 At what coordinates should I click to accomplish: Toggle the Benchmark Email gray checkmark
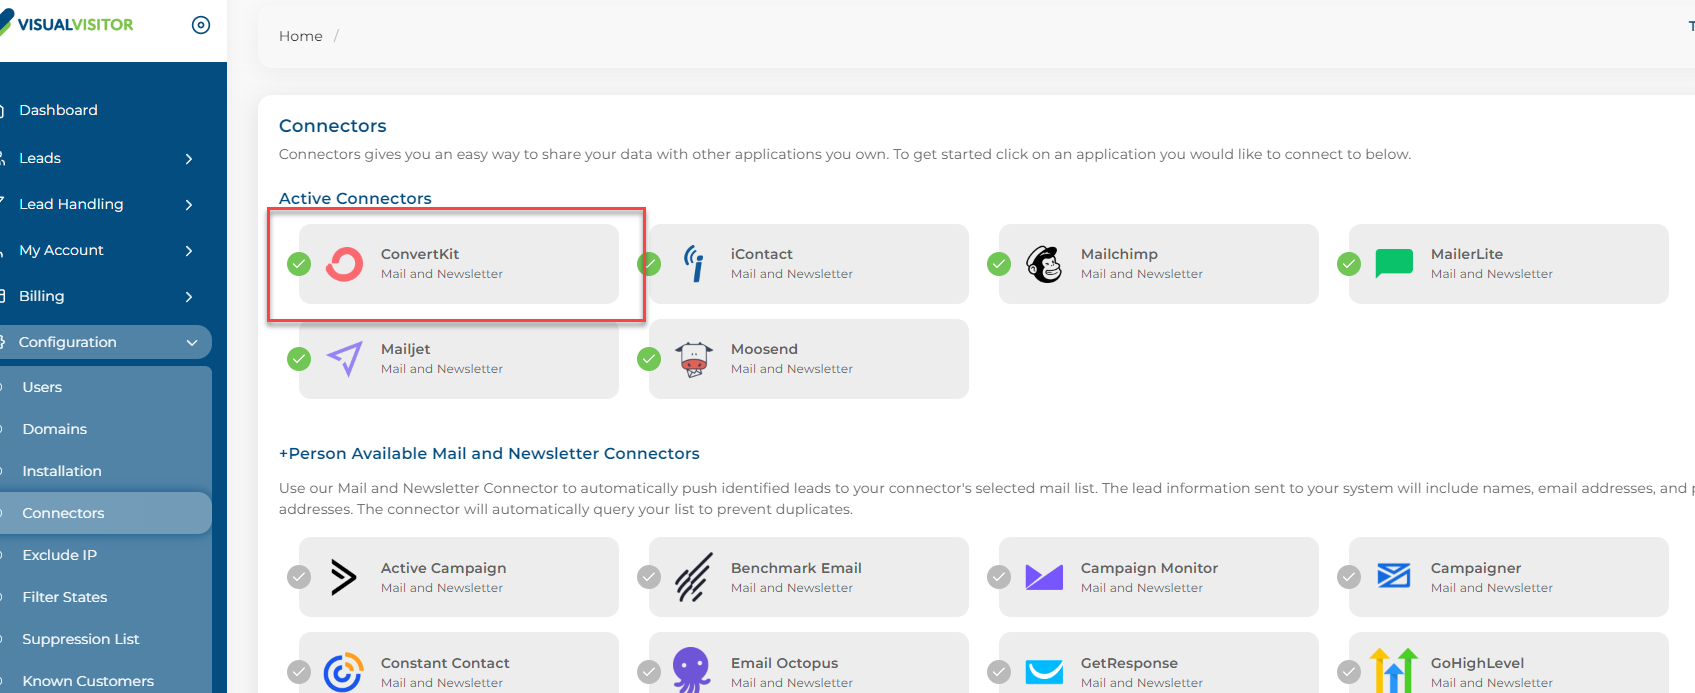click(649, 577)
